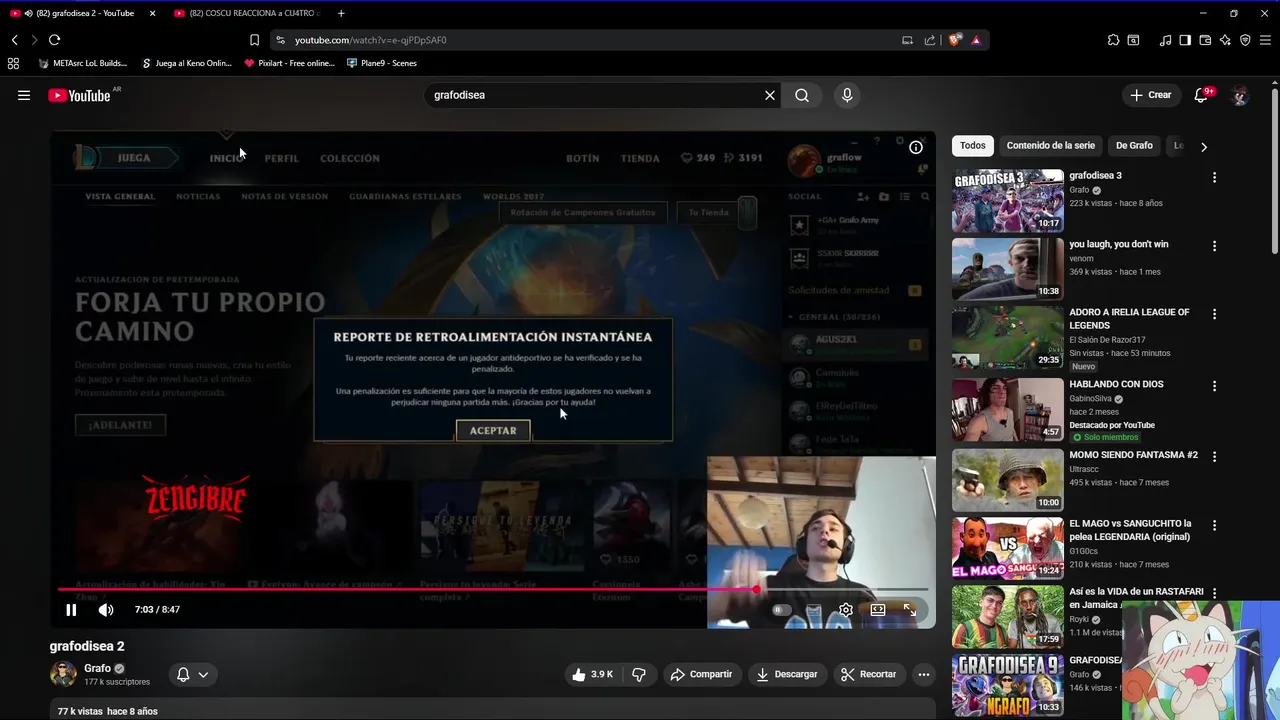Open options for ADORO A IRELIA video
This screenshot has width=1280, height=720.
click(x=1215, y=314)
